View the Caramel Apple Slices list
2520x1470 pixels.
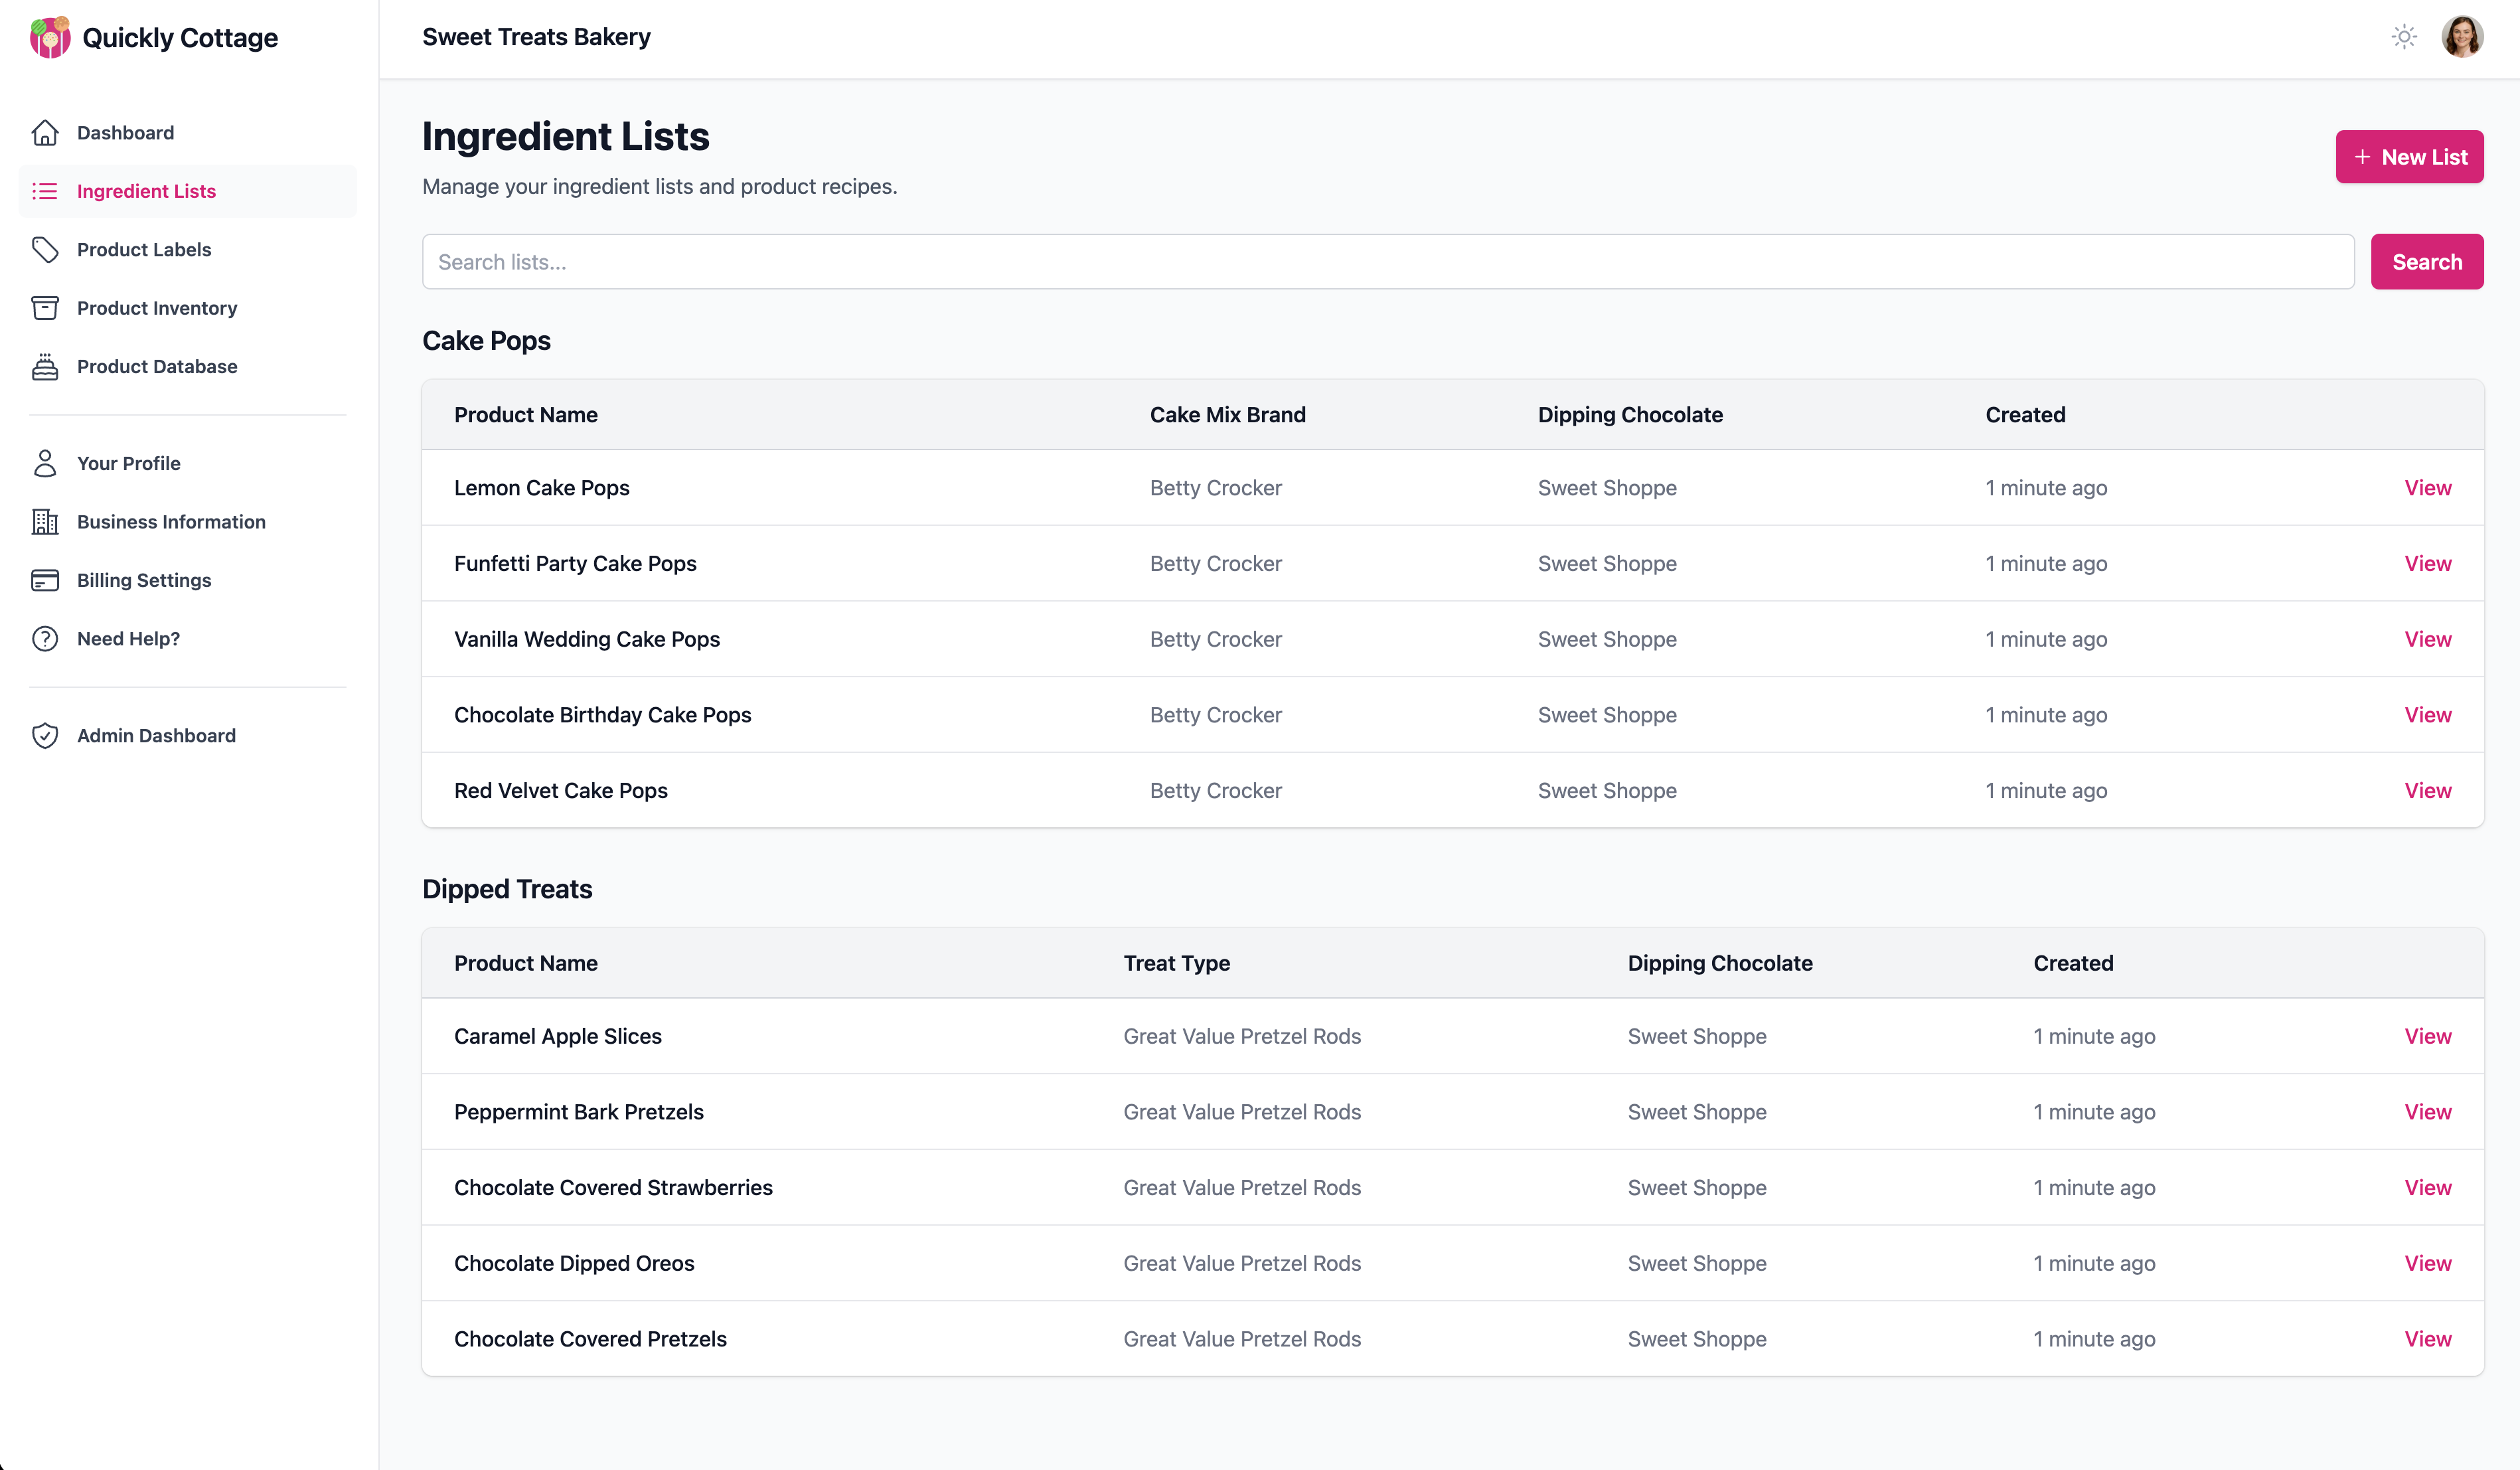coord(2428,1036)
